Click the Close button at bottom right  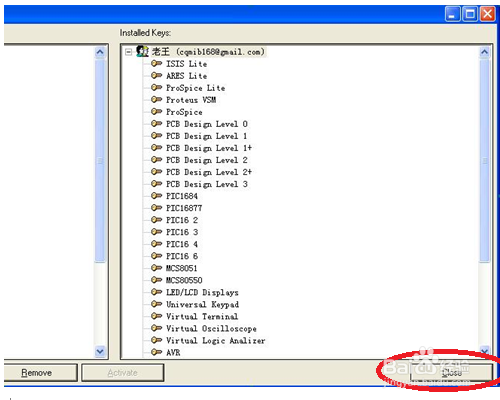(452, 372)
